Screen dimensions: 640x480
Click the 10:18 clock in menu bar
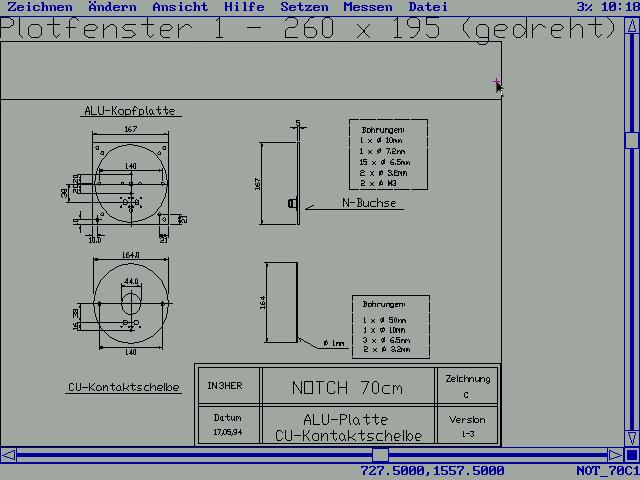point(619,7)
